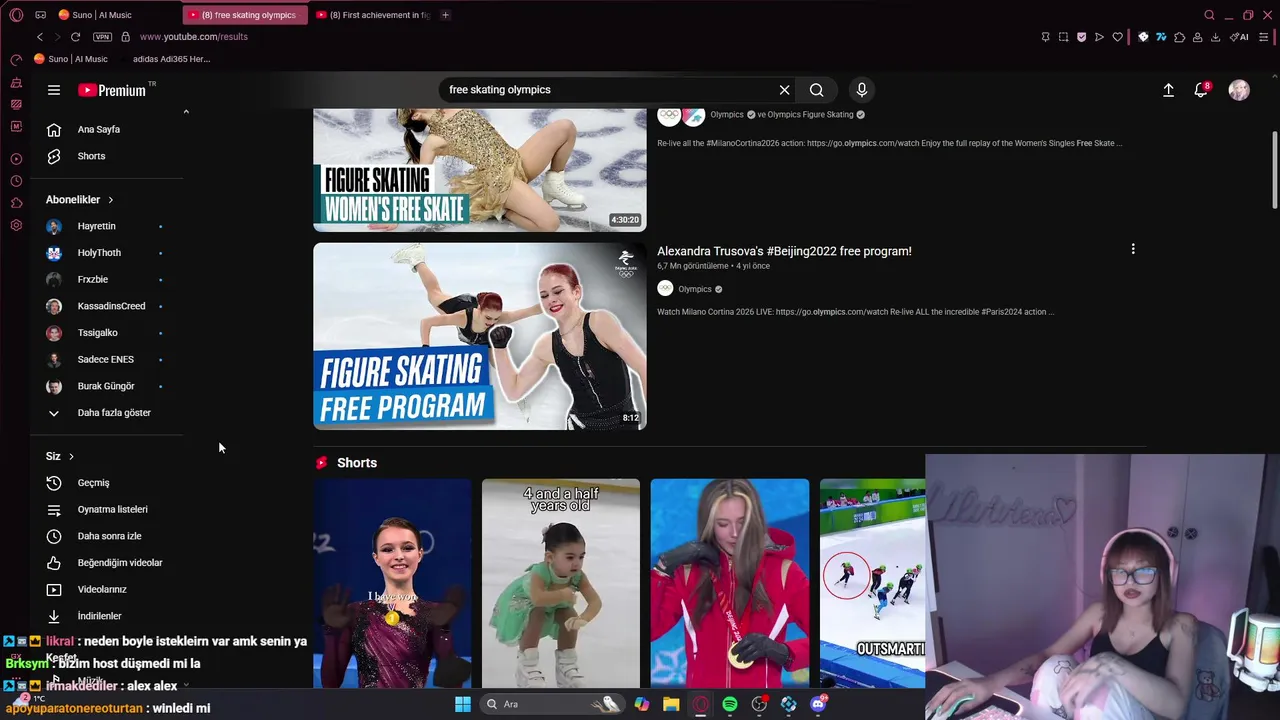Open the three-dot menu of Trusova video
This screenshot has width=1280, height=720.
[1133, 249]
